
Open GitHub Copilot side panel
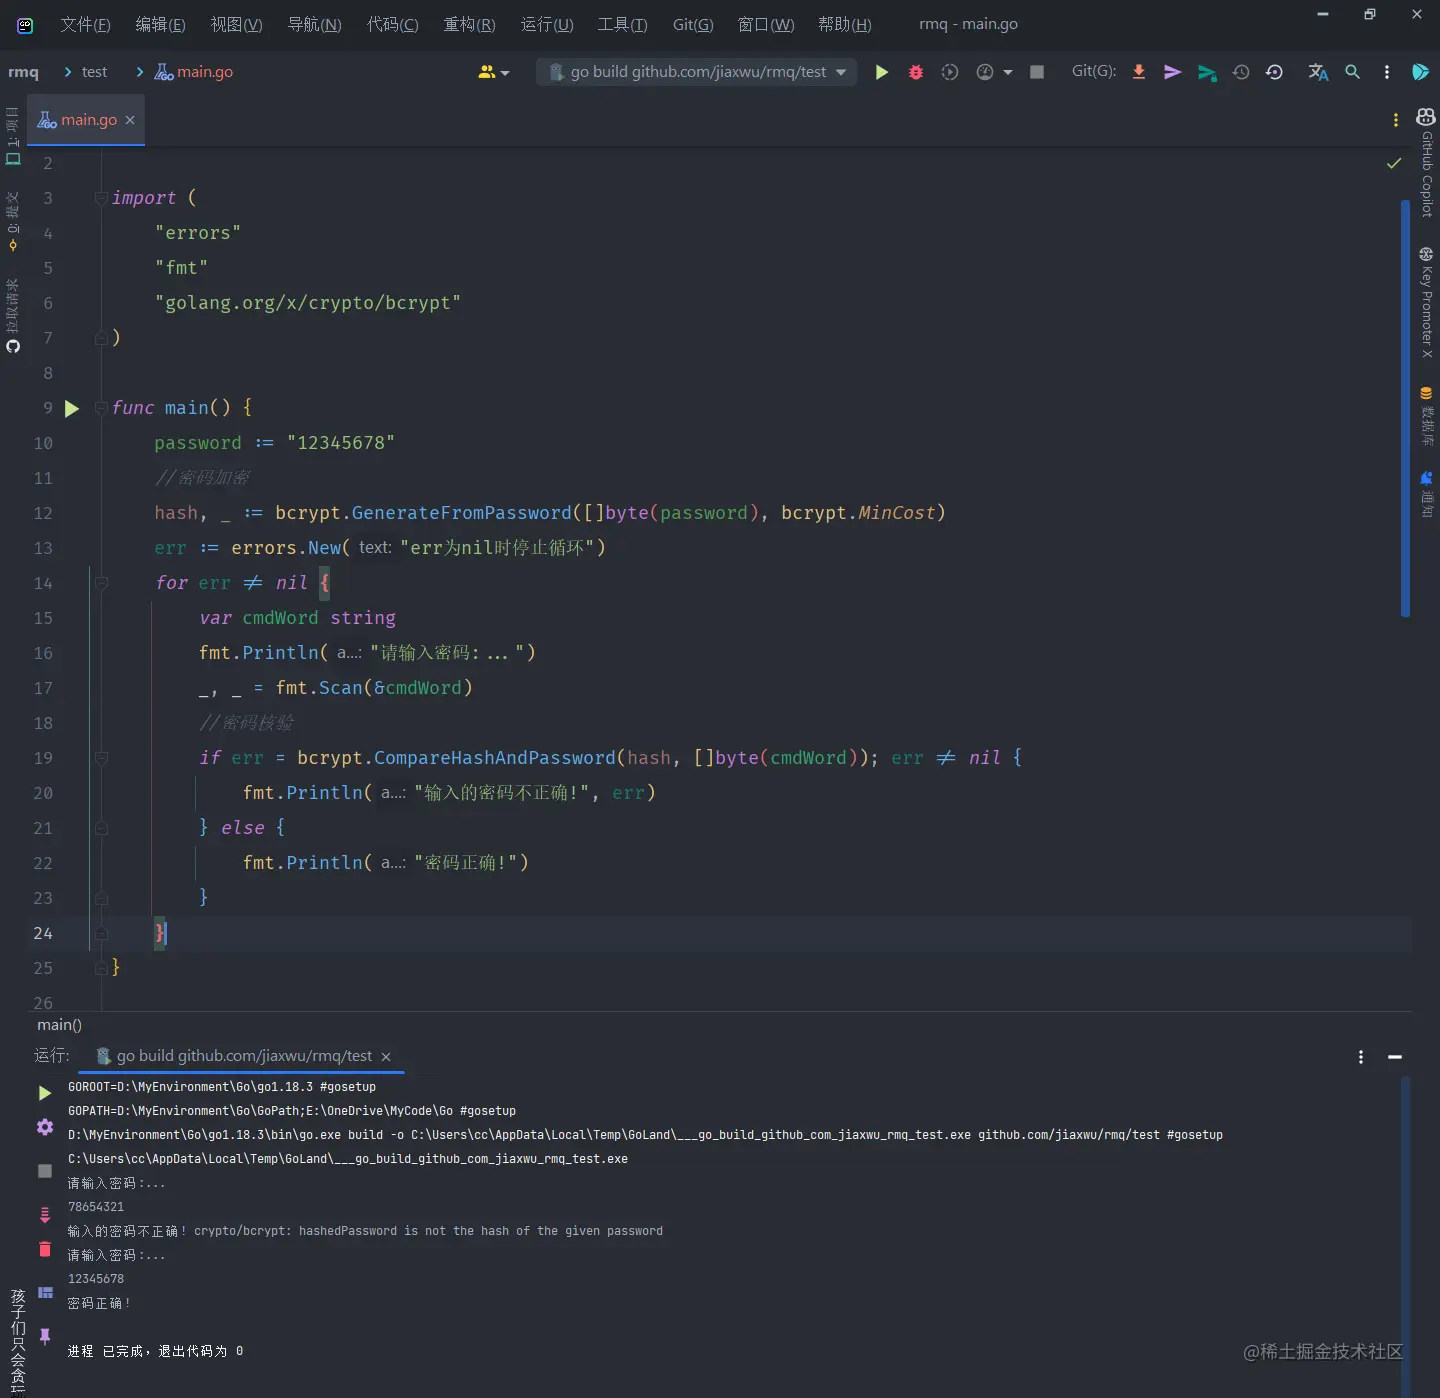coord(1426,161)
